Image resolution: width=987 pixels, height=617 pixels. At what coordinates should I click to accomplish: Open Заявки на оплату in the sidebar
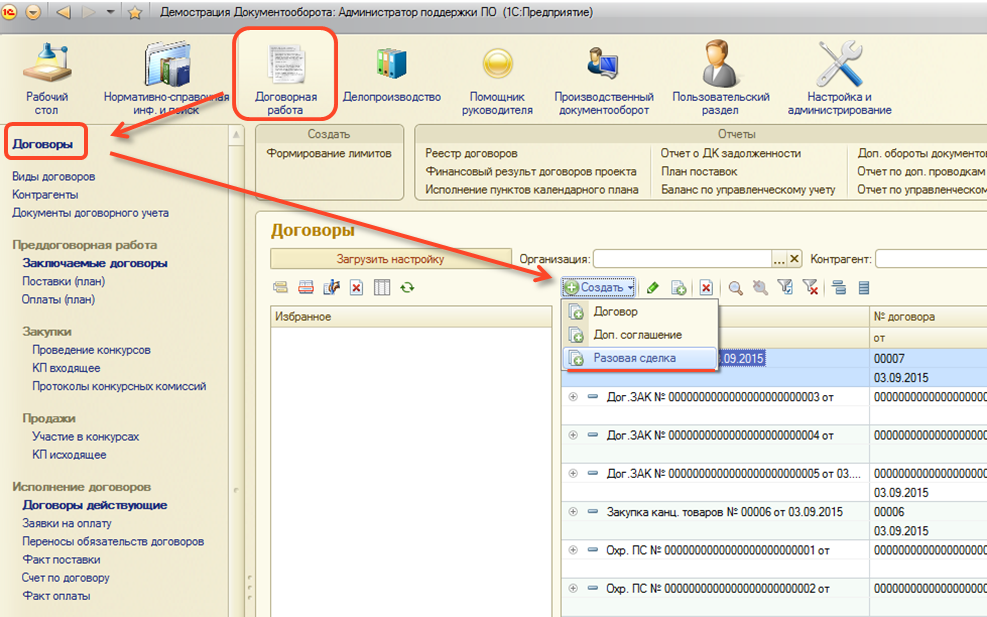67,523
